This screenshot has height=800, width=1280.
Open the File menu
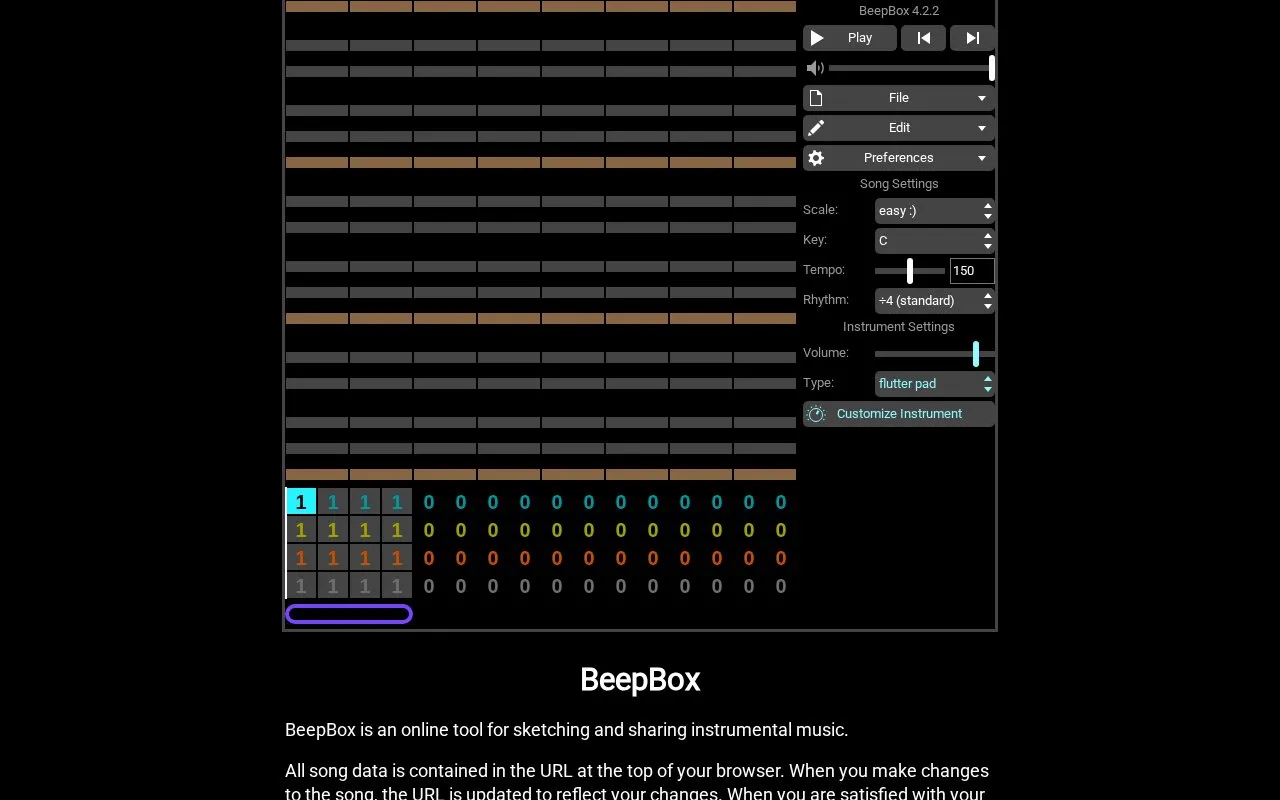pos(899,98)
